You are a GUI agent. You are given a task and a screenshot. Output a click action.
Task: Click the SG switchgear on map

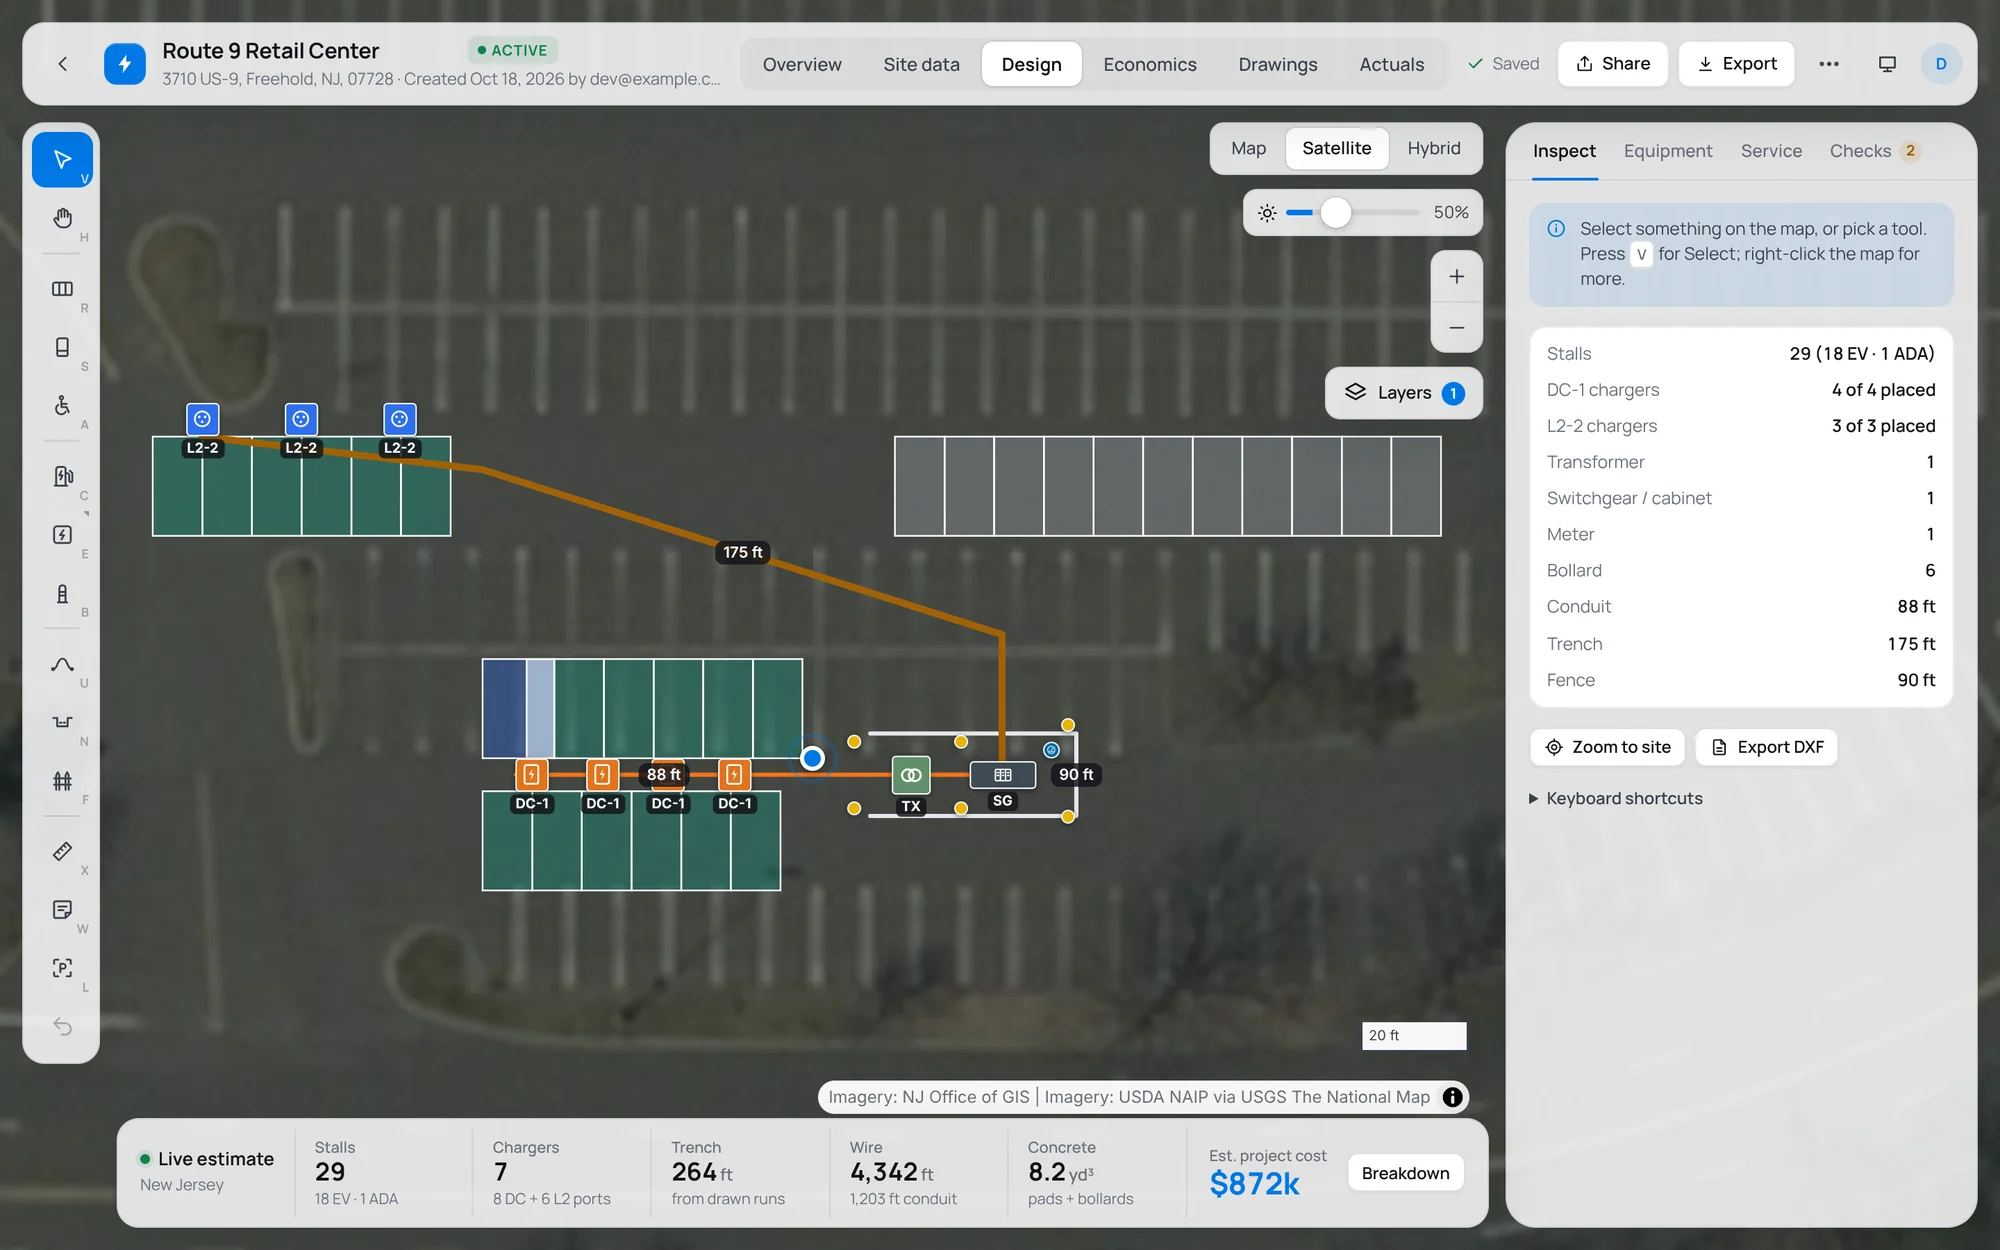tap(1003, 775)
